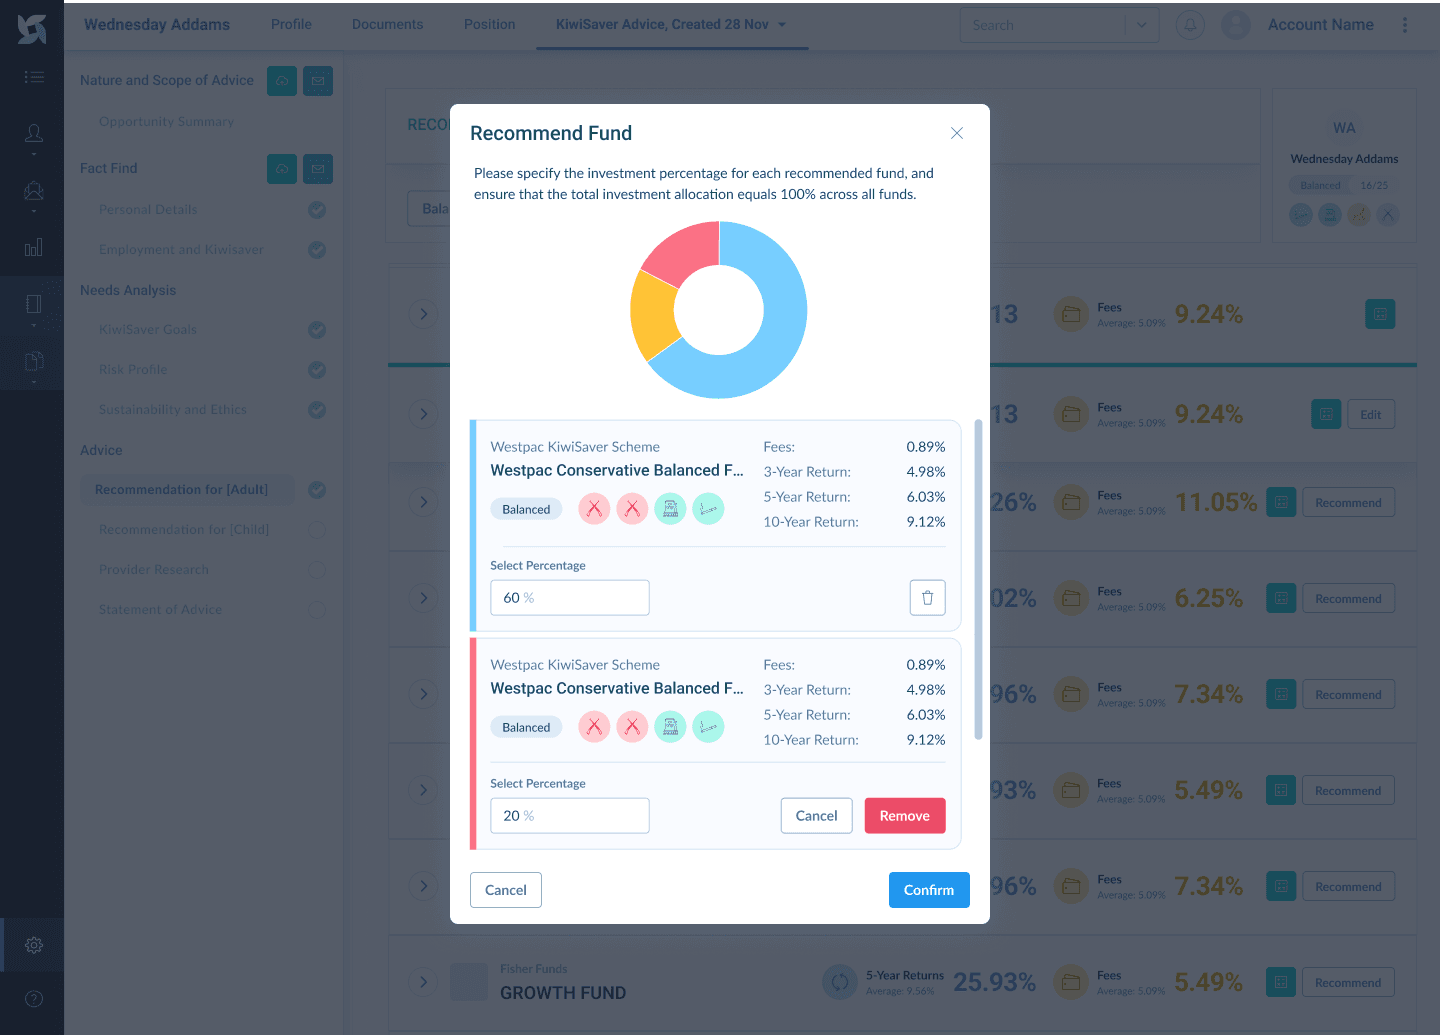This screenshot has height=1035, width=1440.
Task: Open the Account Name menu
Action: [x=1321, y=25]
